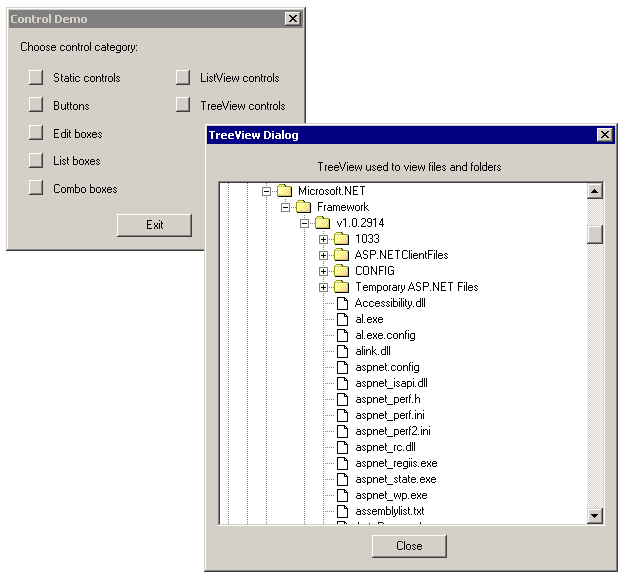Click the aspnet.config file icon
This screenshot has width=627, height=581.
[342, 367]
